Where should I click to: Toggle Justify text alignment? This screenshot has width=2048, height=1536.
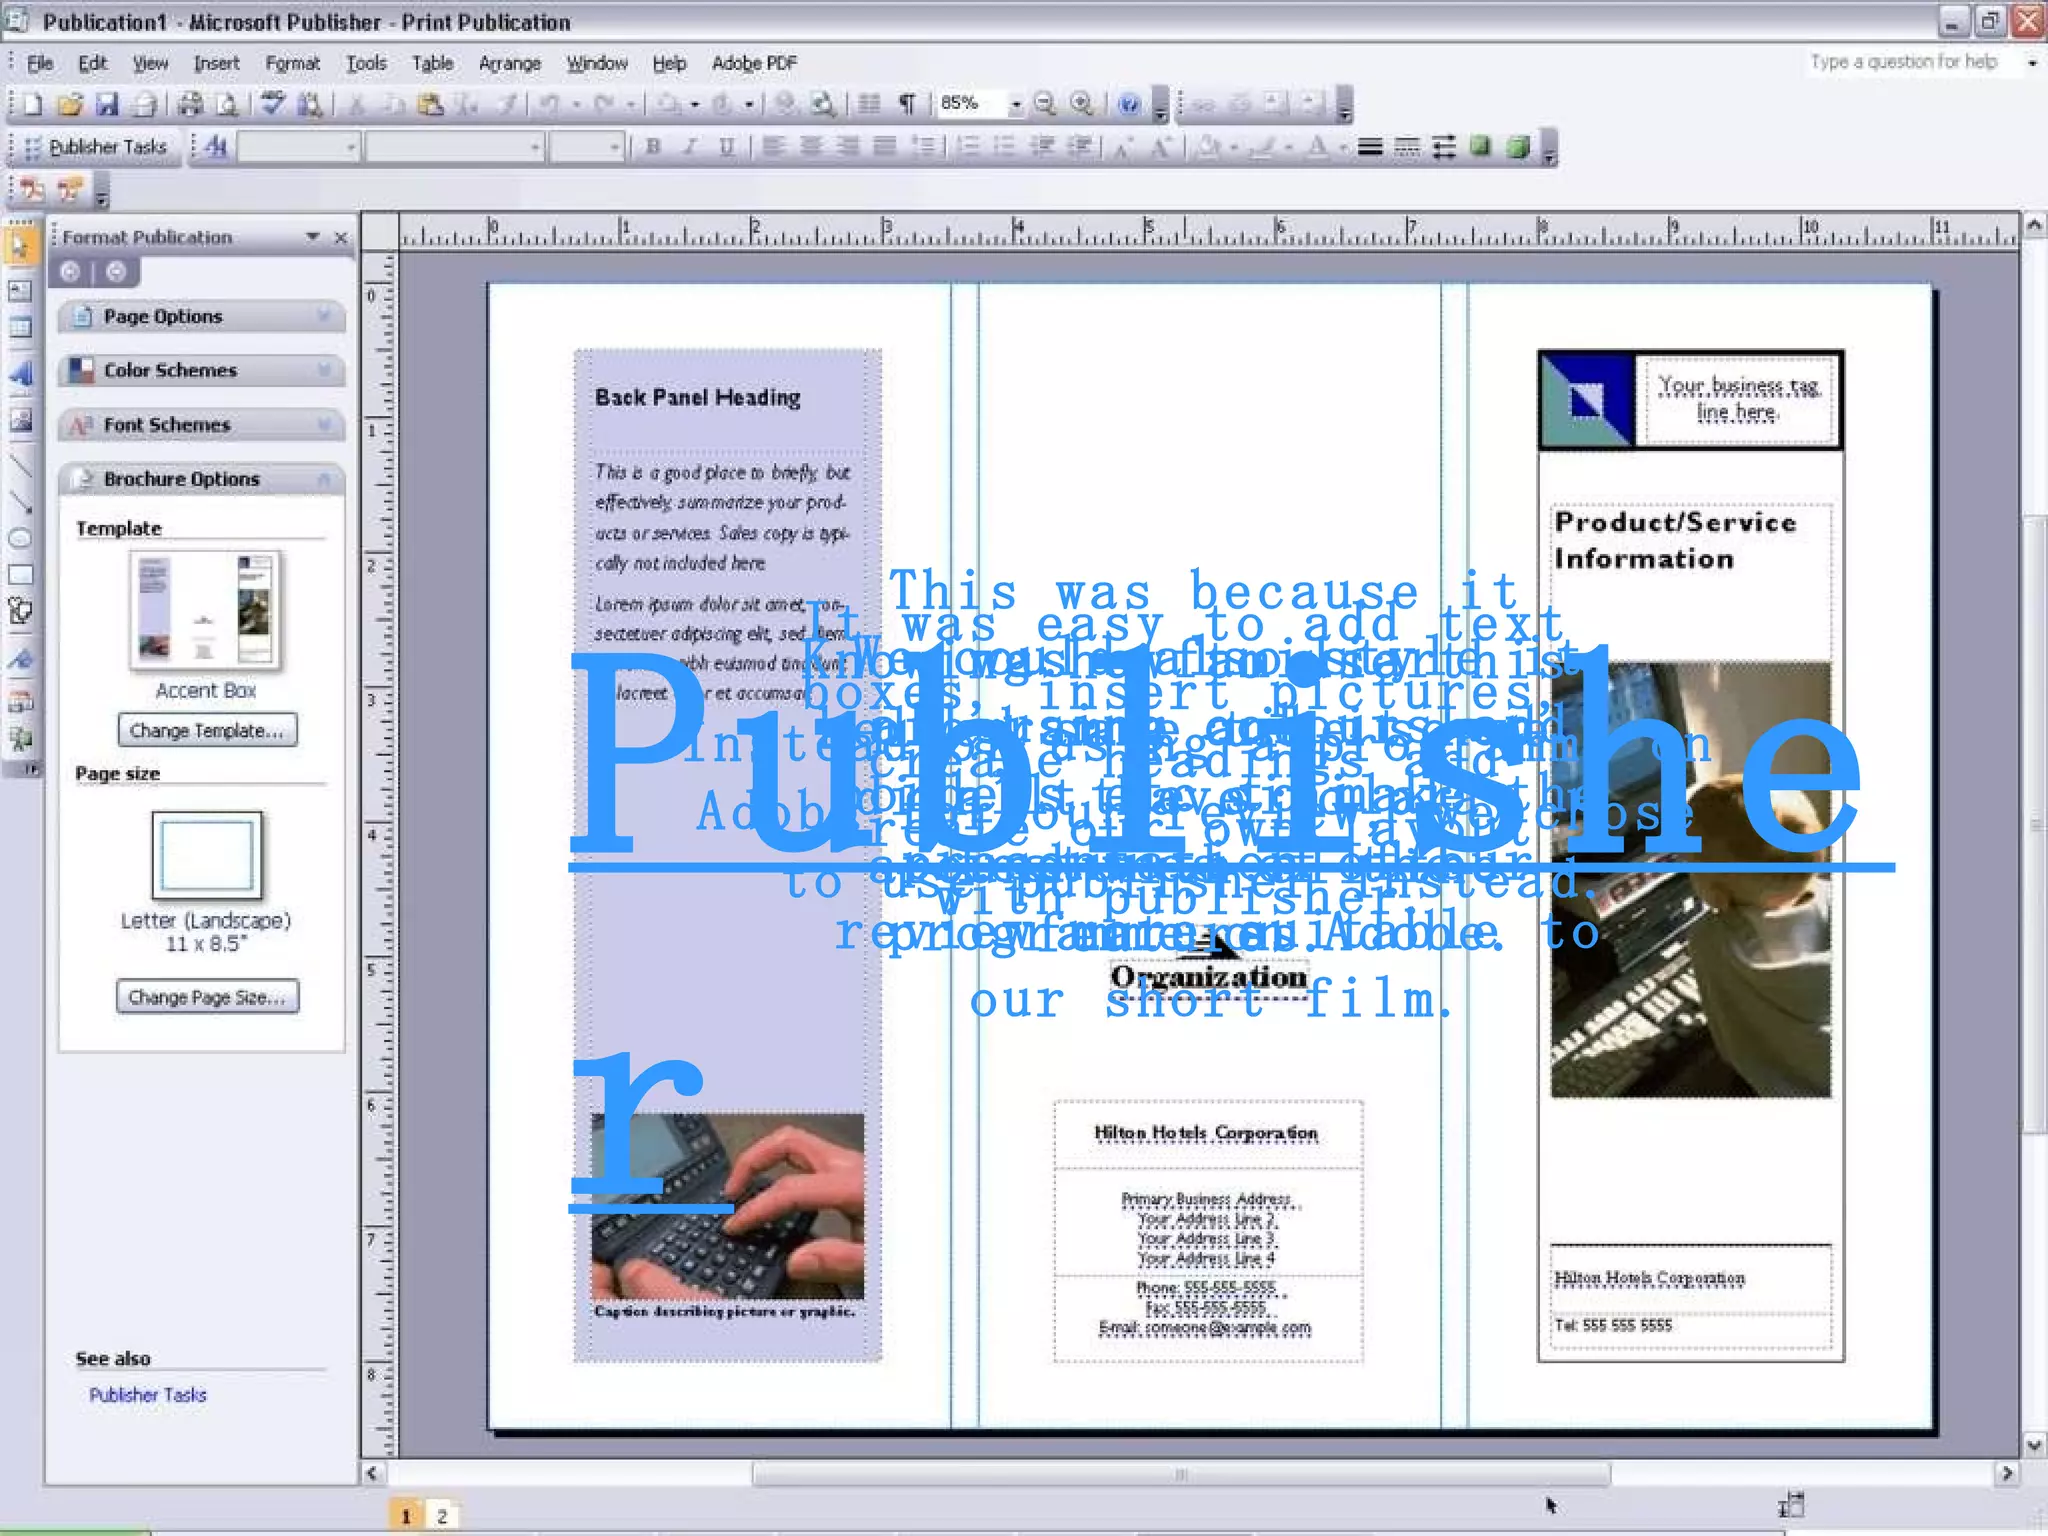(884, 148)
